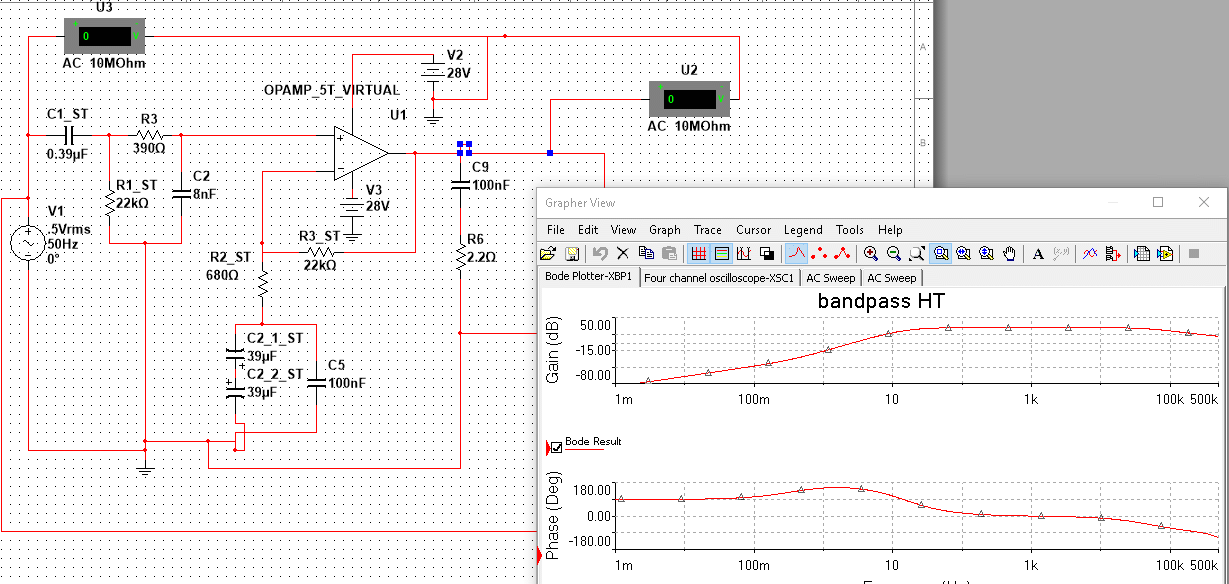Select the U3 voltmeter in the schematic
This screenshot has height=584, width=1229.
(104, 37)
